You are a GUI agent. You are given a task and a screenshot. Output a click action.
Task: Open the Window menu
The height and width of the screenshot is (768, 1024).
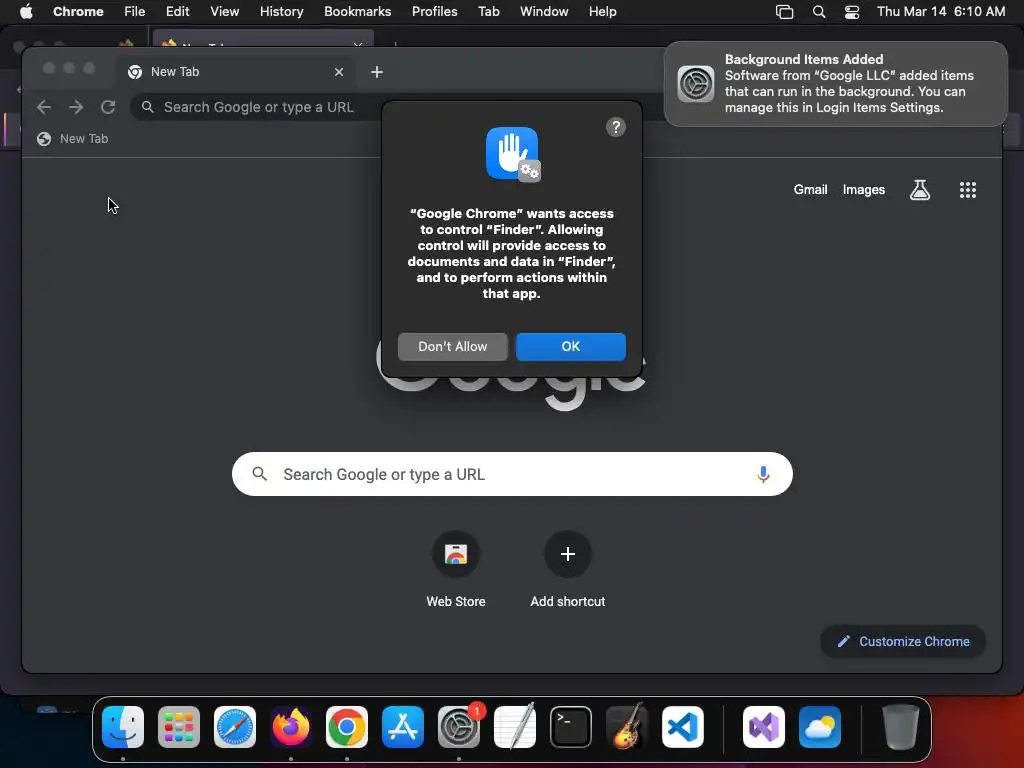[x=544, y=12]
